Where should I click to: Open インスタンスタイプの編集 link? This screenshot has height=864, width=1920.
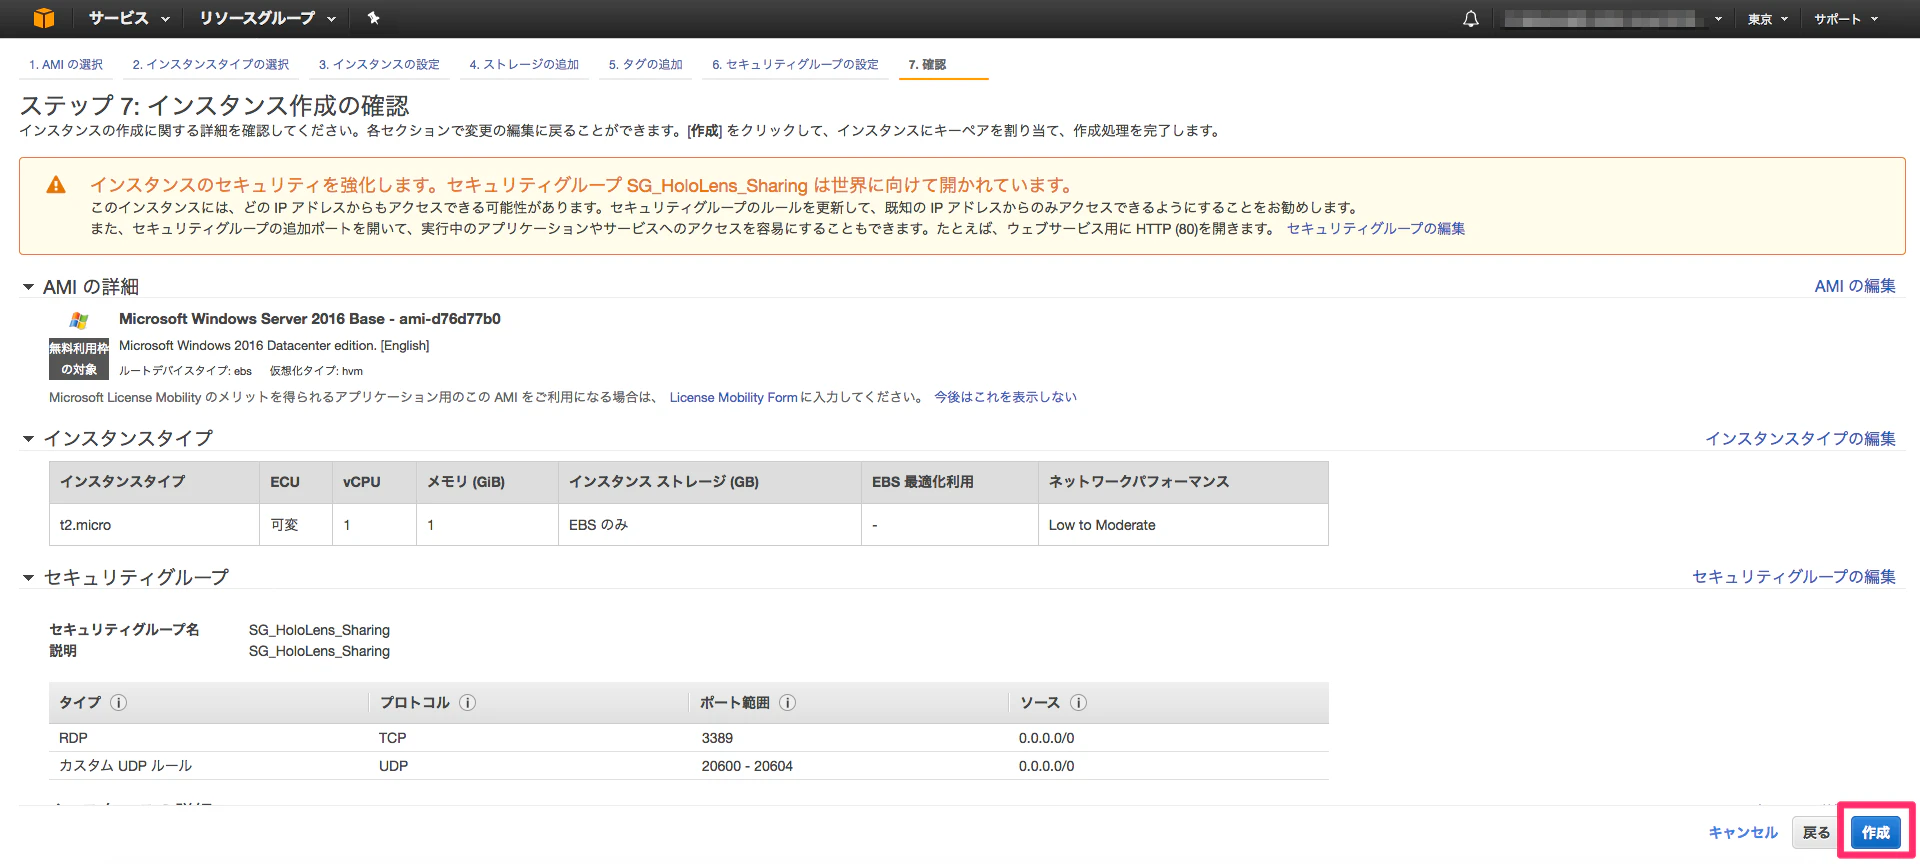click(x=1800, y=438)
